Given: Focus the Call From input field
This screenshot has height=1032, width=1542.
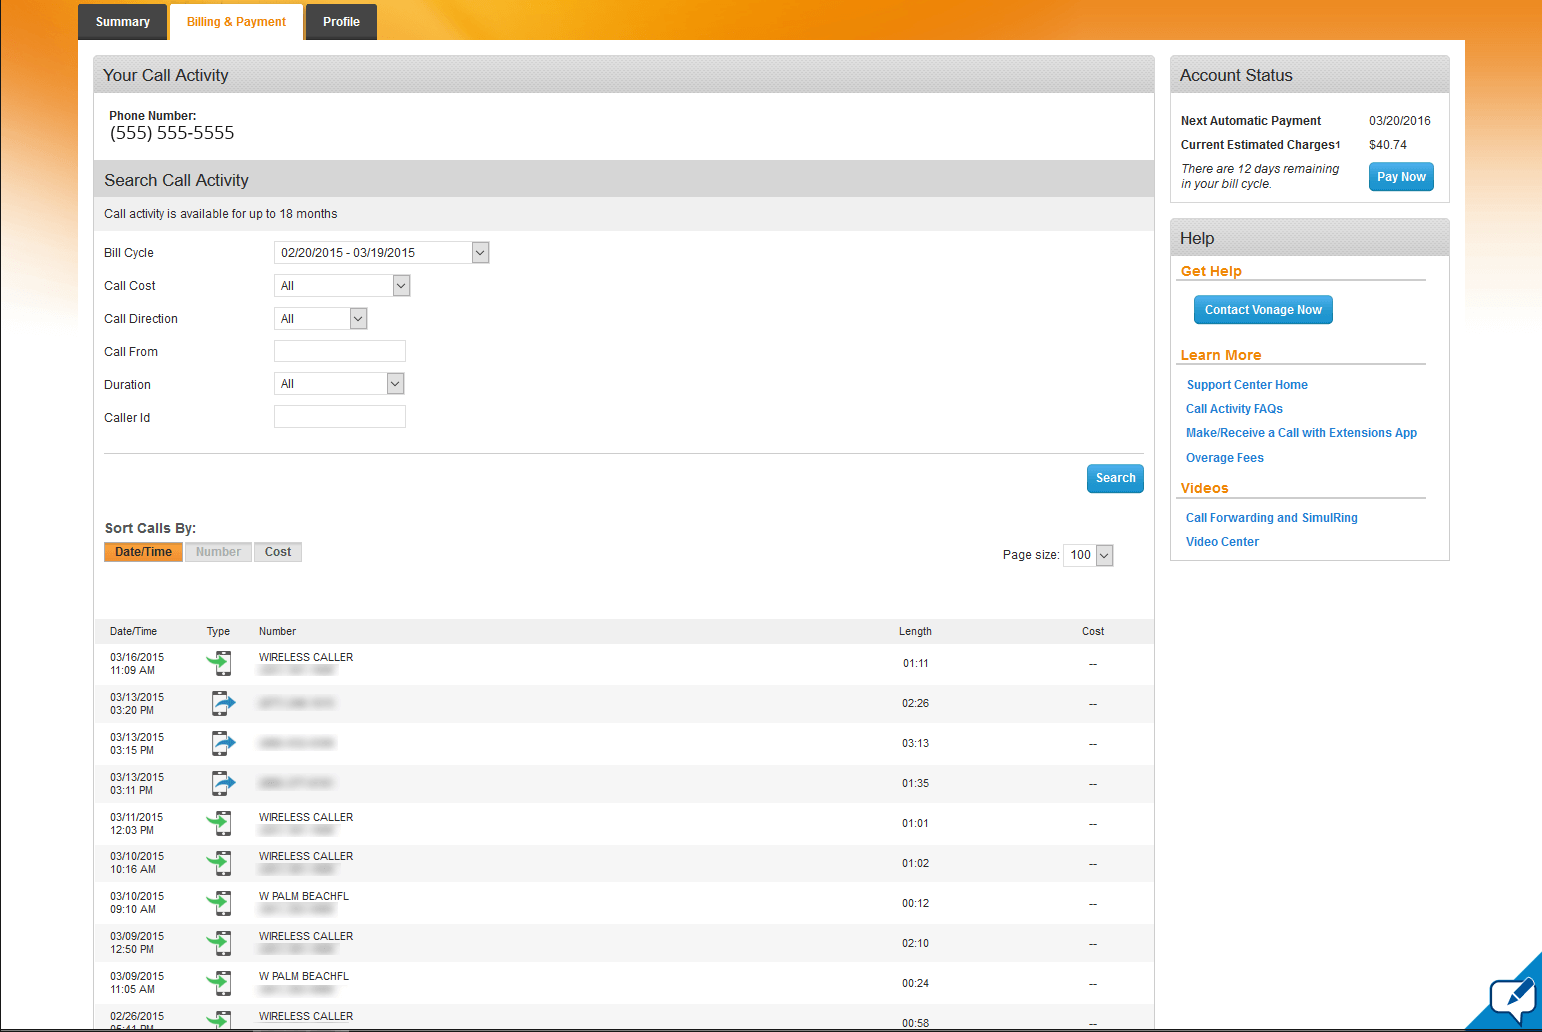Looking at the screenshot, I should pos(340,351).
